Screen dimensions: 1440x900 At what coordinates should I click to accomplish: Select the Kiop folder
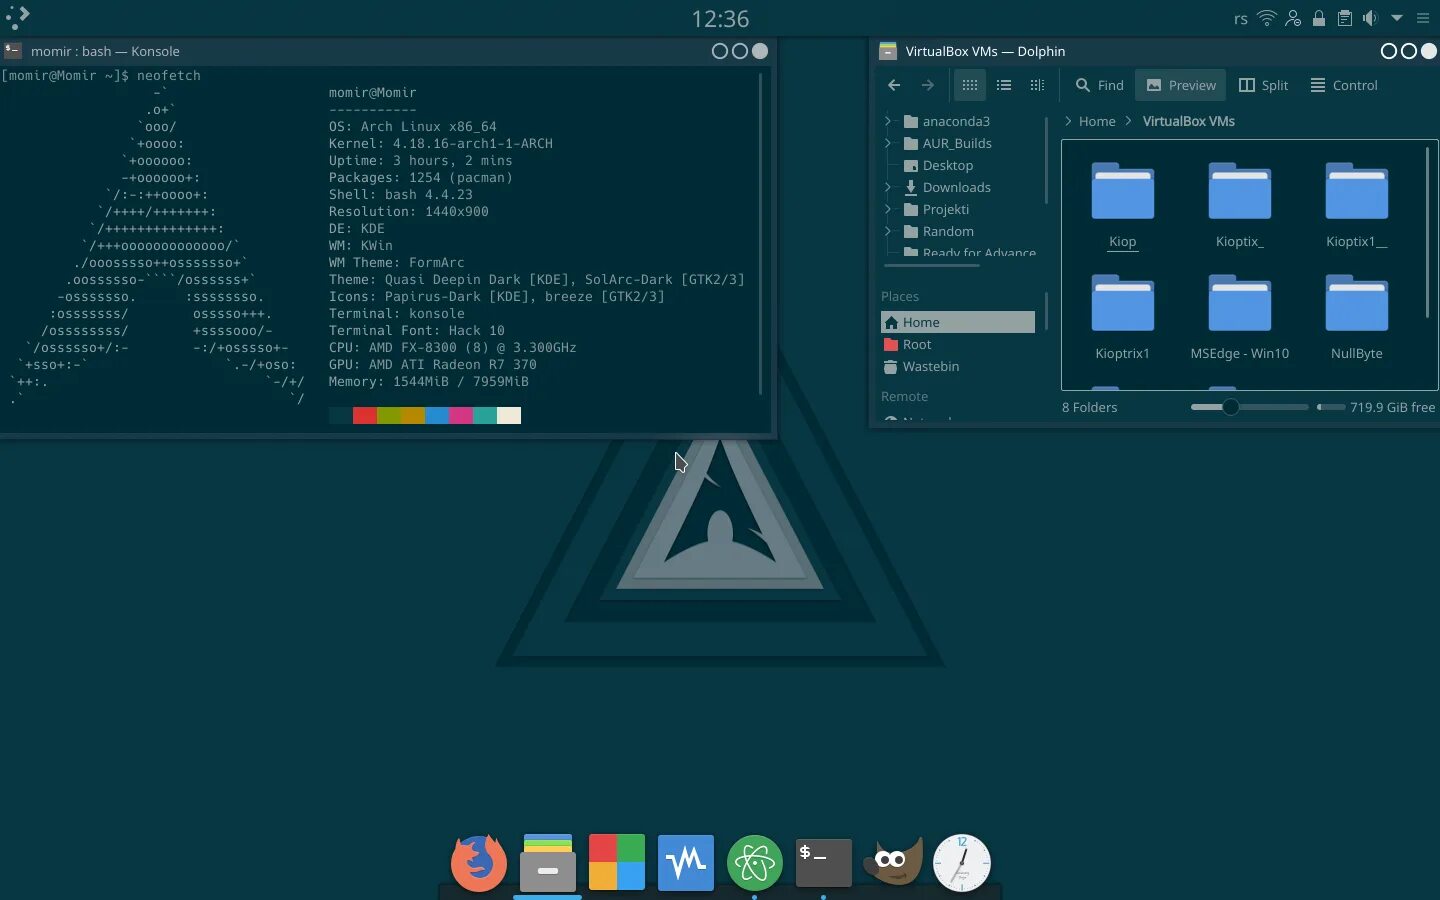click(x=1122, y=204)
